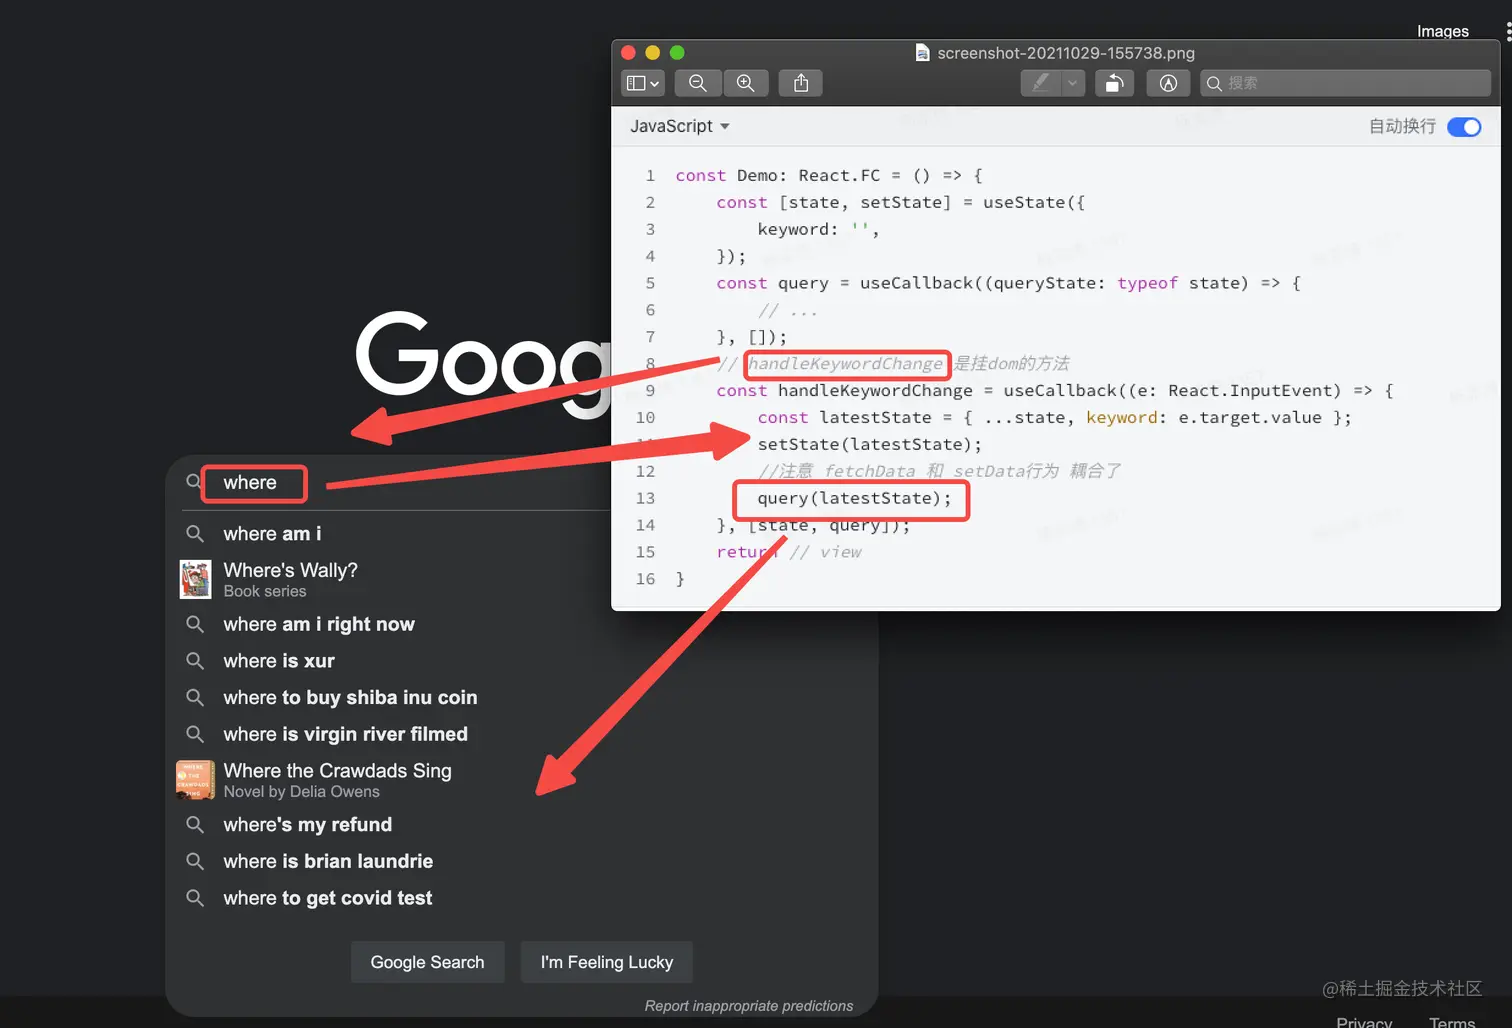Click the Where's Wally thumbnail image

[195, 579]
